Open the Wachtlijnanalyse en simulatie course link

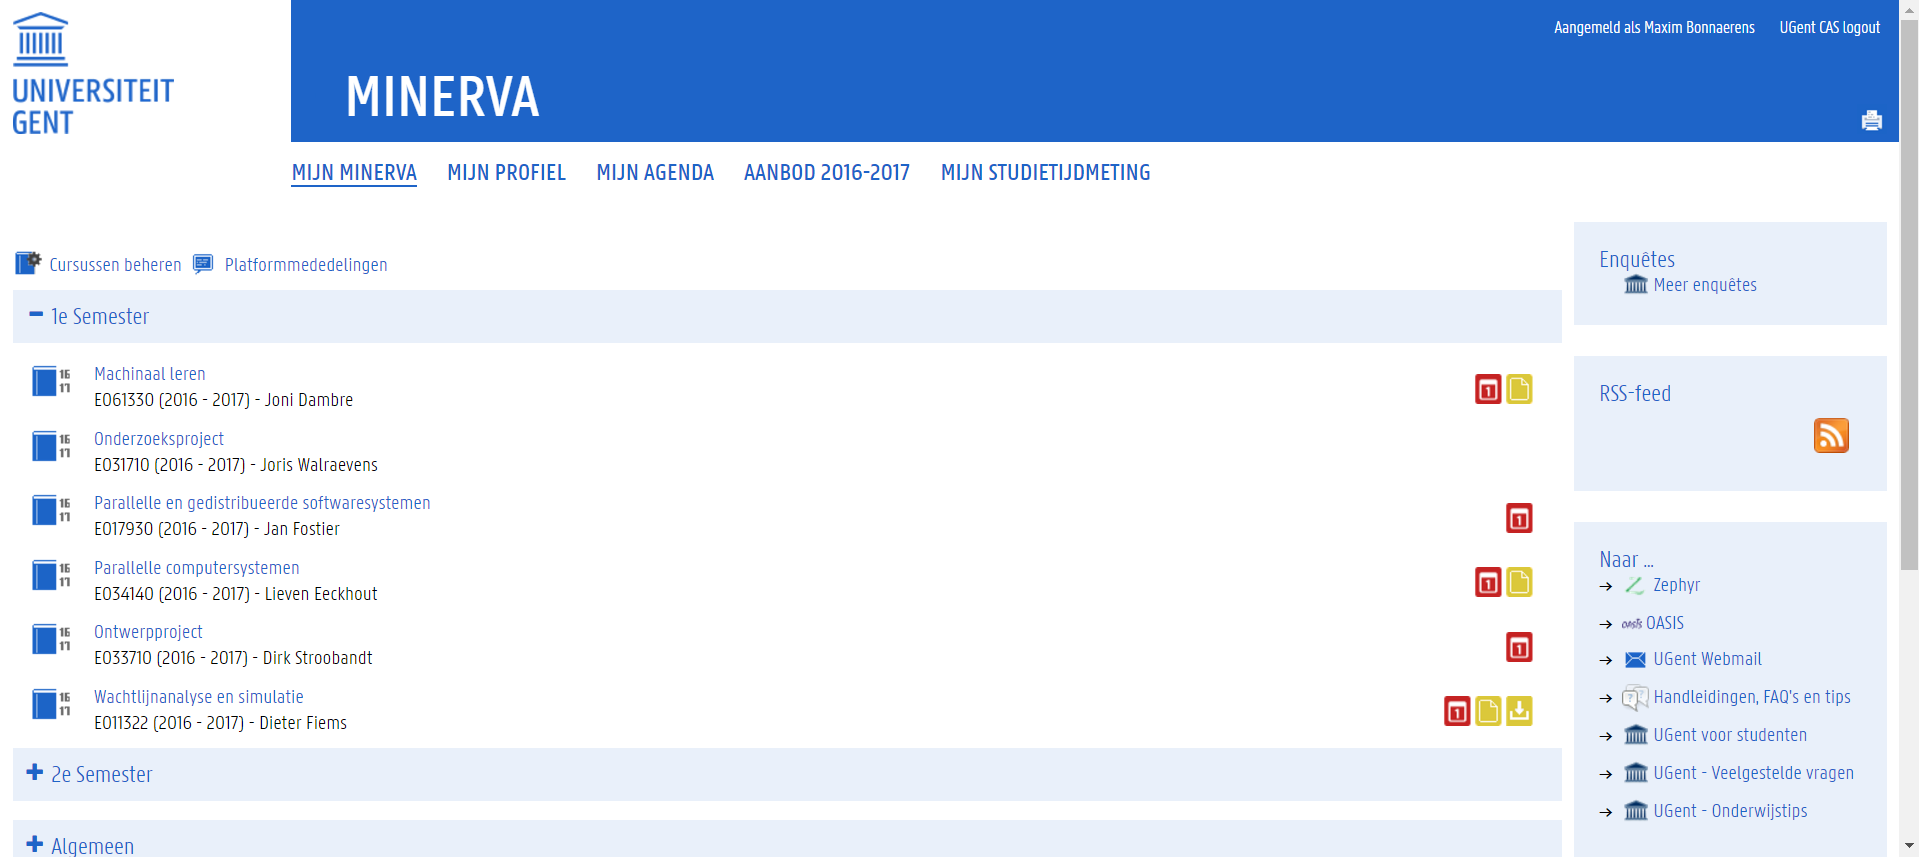click(x=199, y=697)
